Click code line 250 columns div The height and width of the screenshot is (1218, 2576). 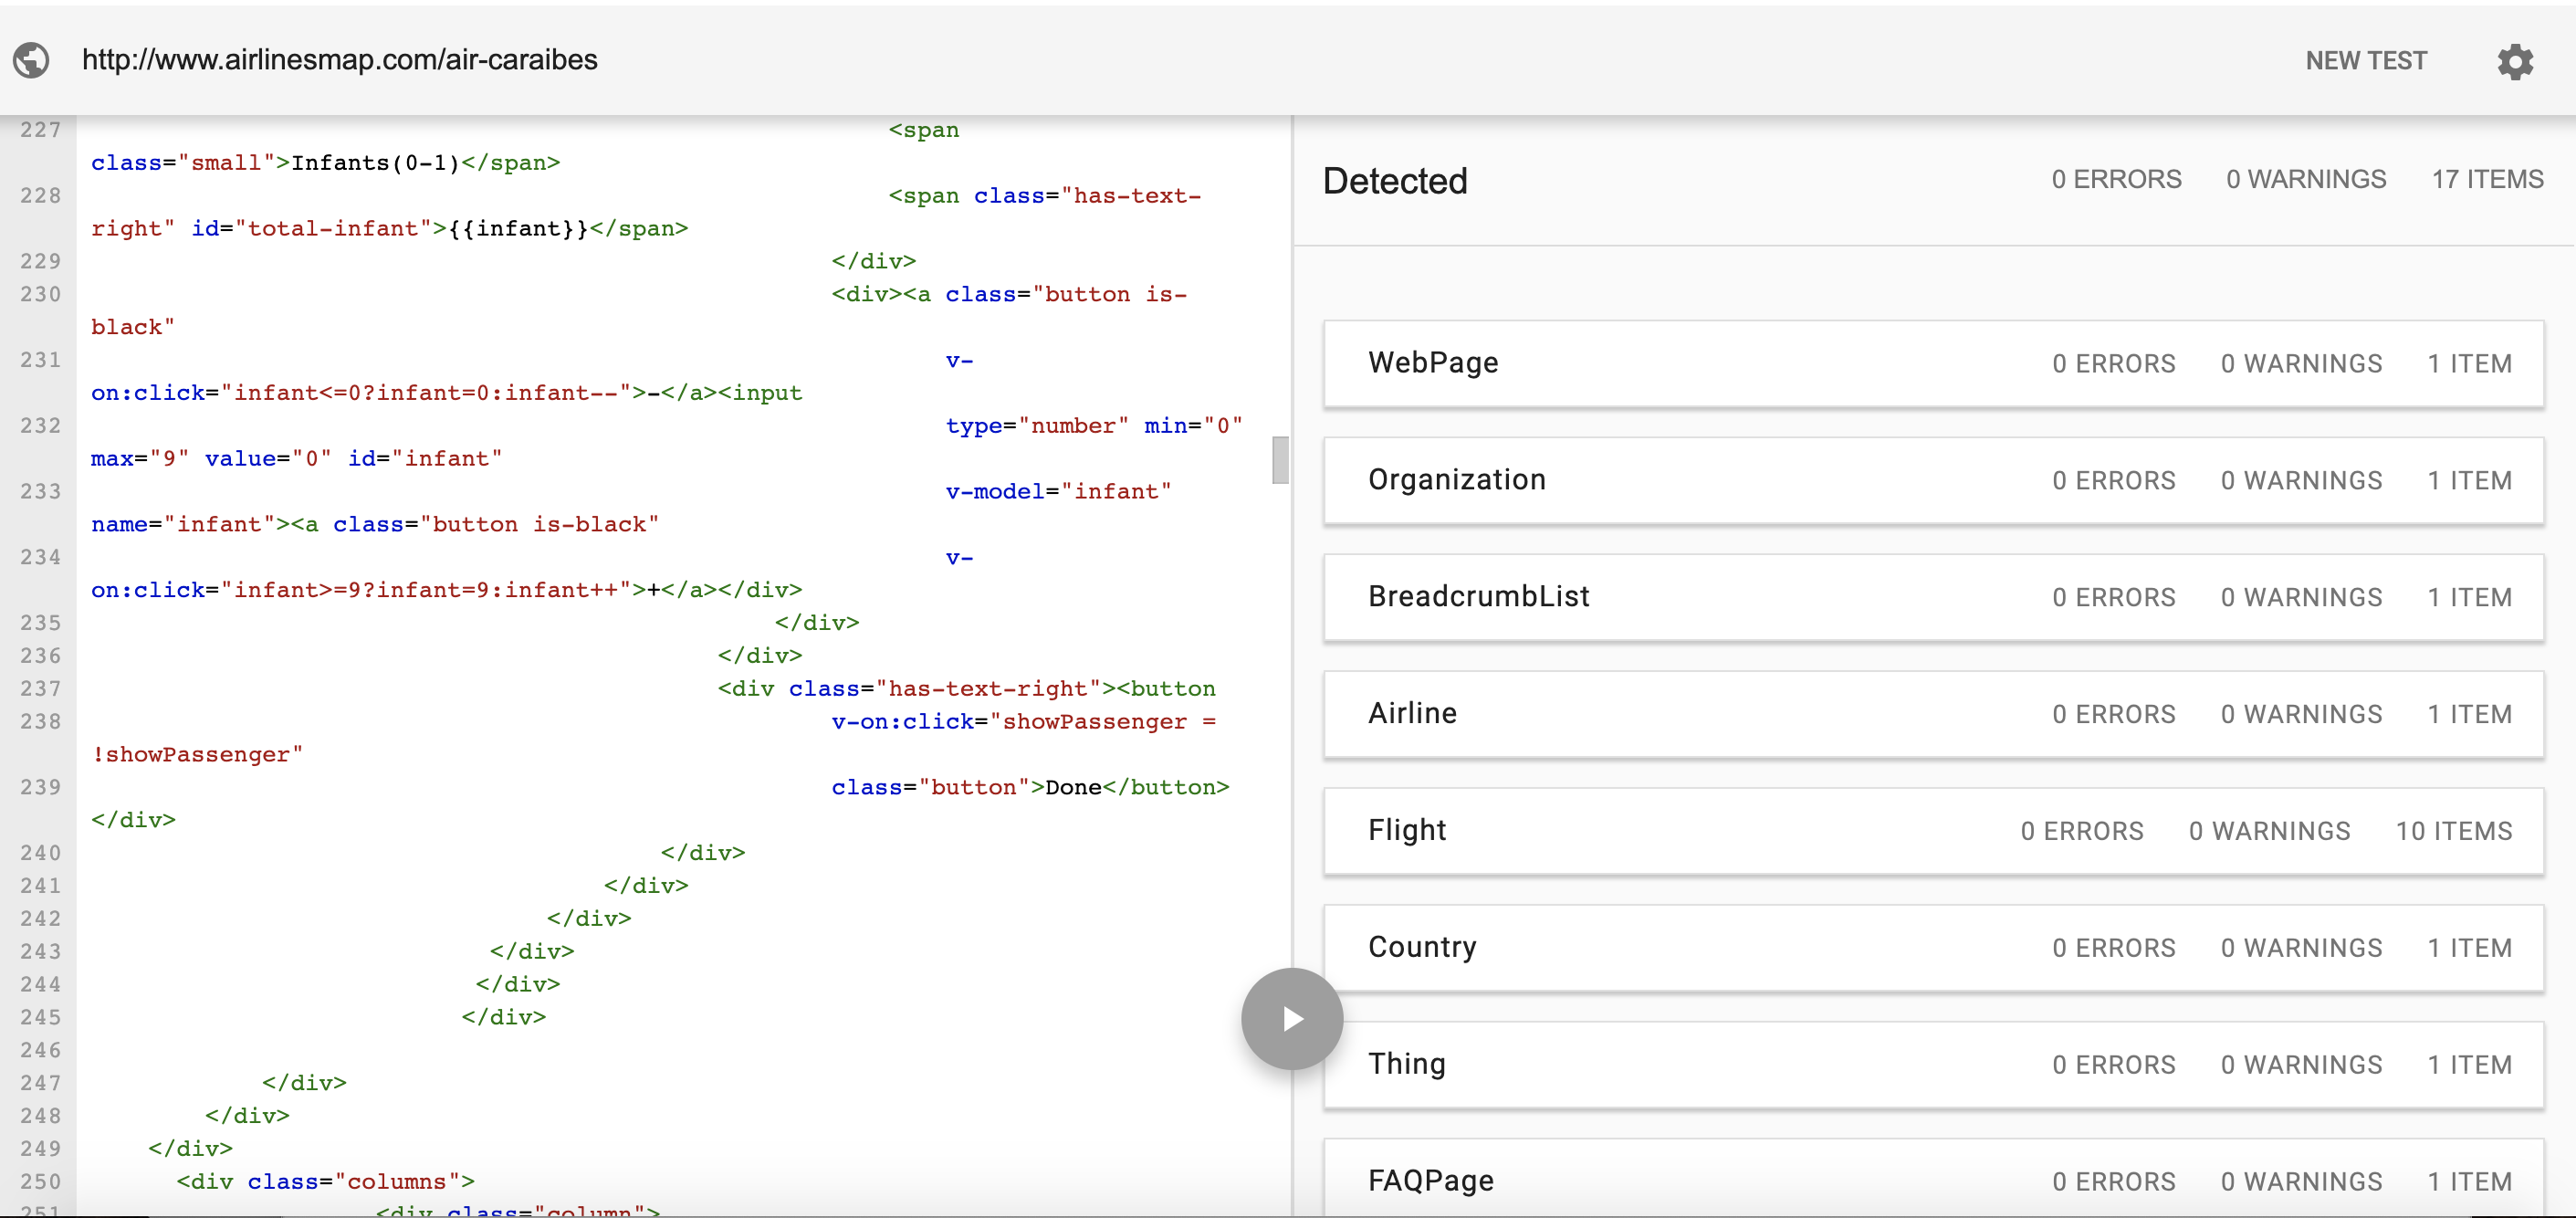point(325,1181)
